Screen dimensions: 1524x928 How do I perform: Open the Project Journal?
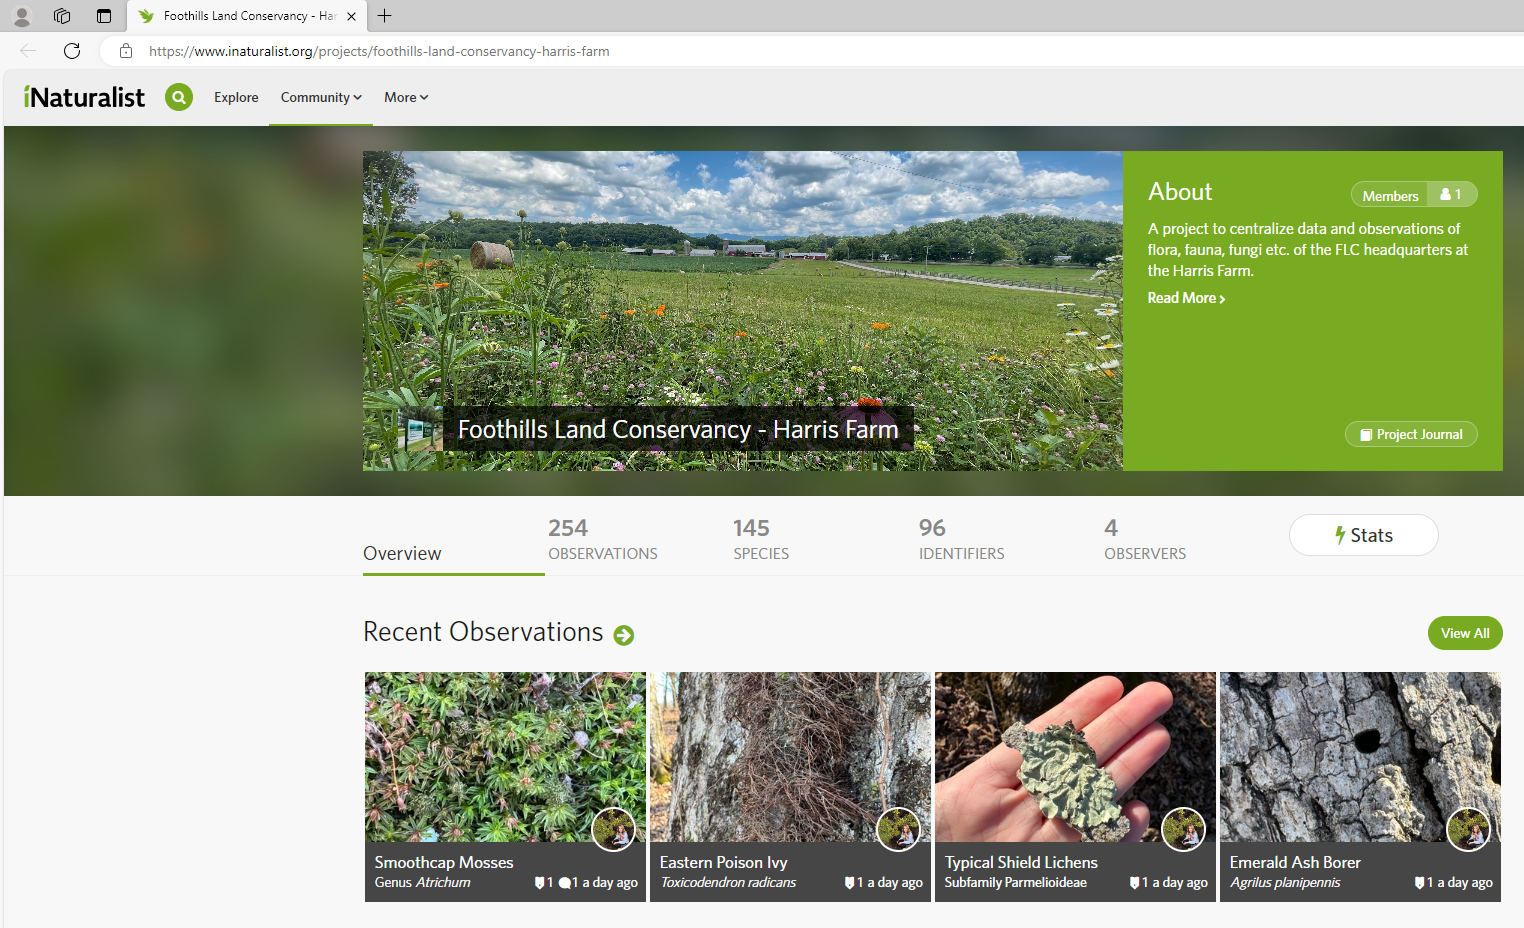tap(1411, 434)
